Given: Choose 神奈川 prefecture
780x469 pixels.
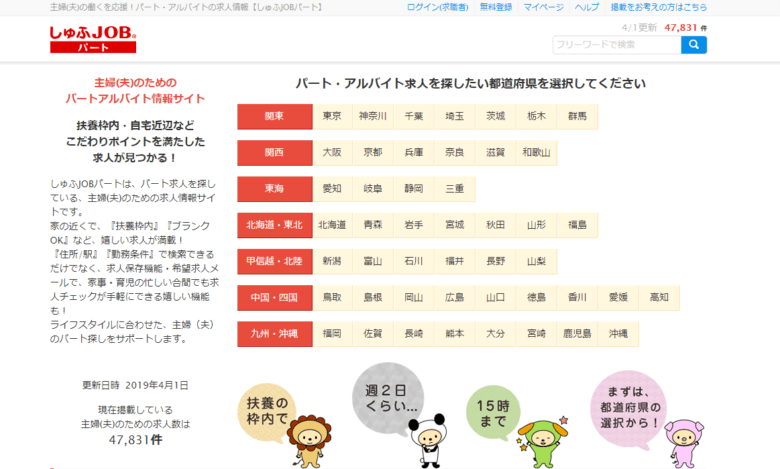Looking at the screenshot, I should (x=373, y=116).
